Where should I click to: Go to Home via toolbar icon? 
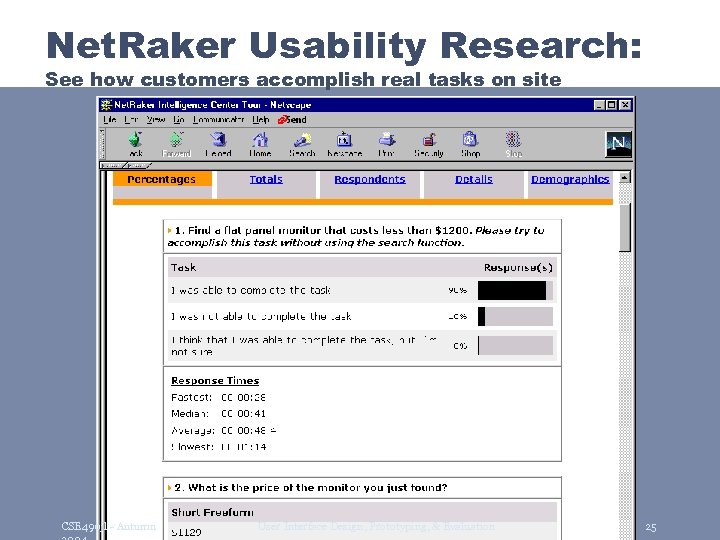pos(260,144)
